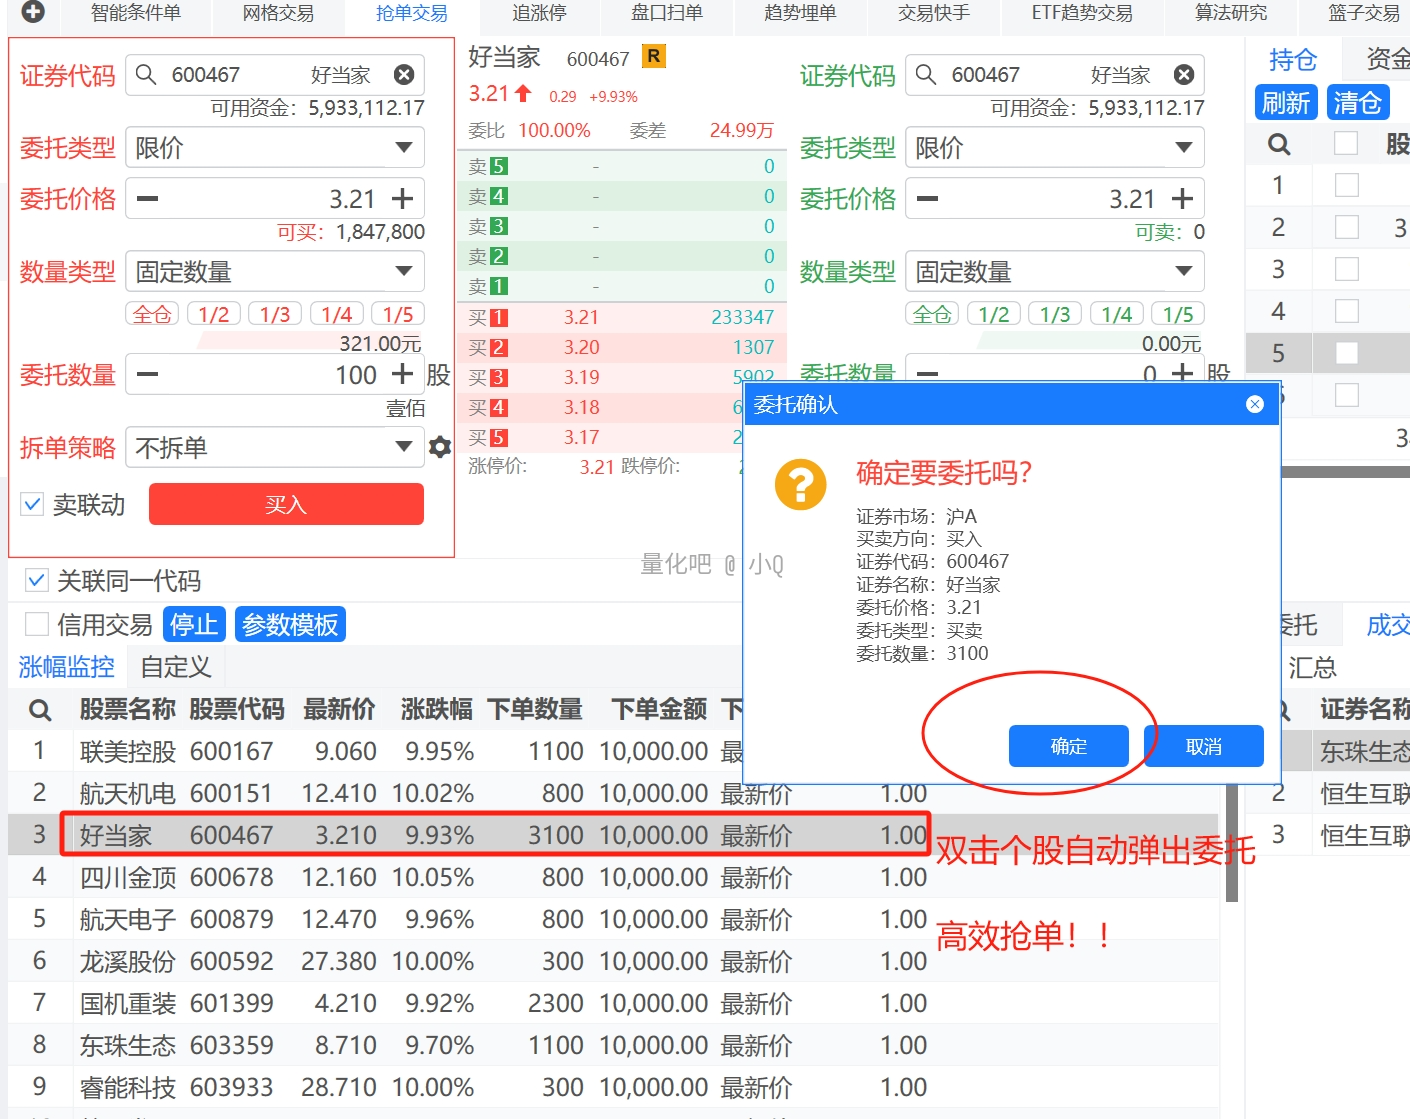Increase buy price with the plus icon

click(402, 199)
